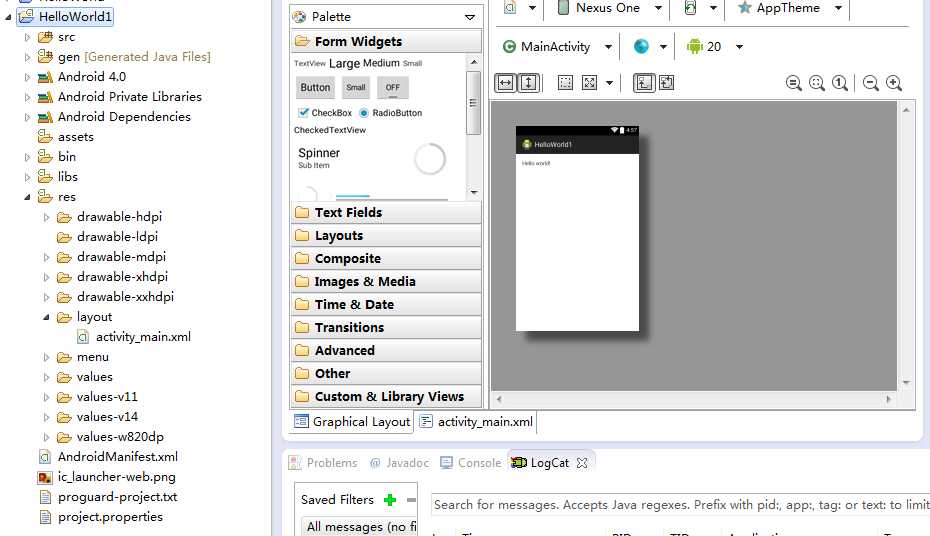Toggle fill width layout icon
The image size is (930, 536).
505,83
